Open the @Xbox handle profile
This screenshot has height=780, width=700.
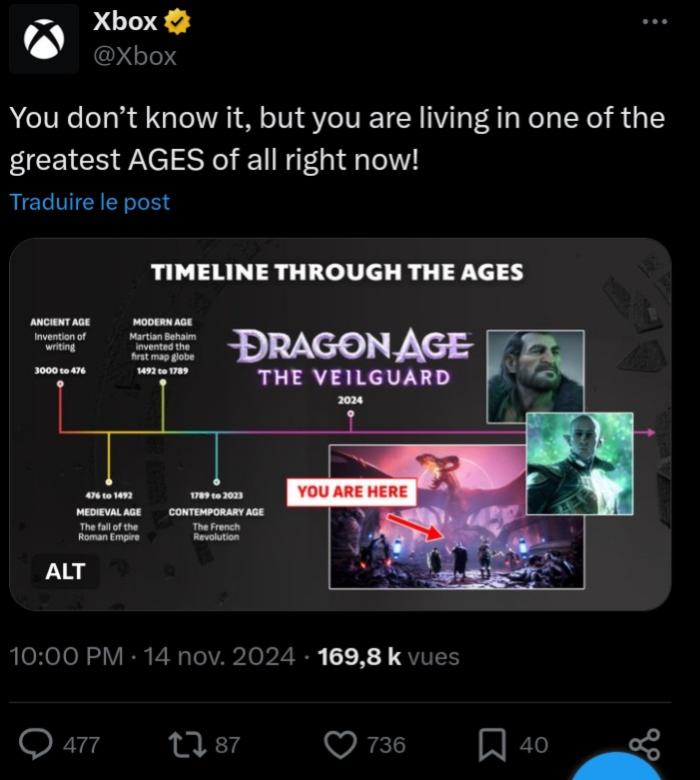coord(134,56)
